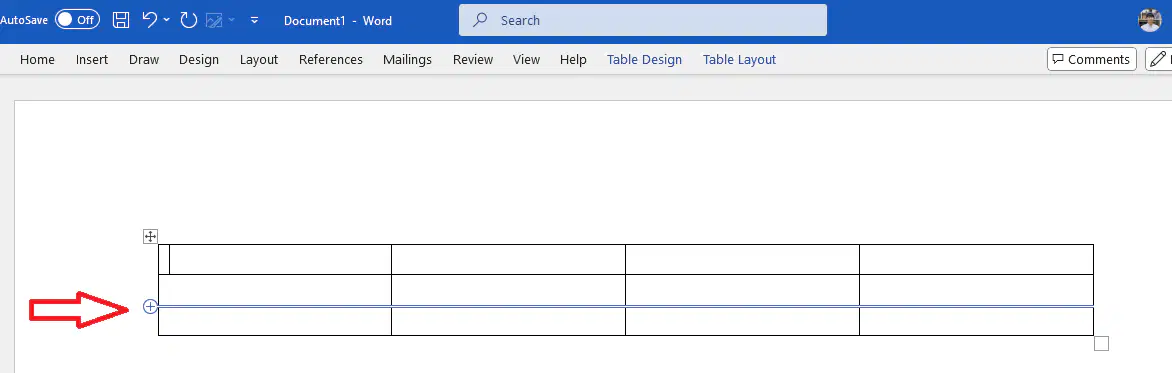Image resolution: width=1172 pixels, height=373 pixels.
Task: Click the Redo icon
Action: [x=188, y=20]
